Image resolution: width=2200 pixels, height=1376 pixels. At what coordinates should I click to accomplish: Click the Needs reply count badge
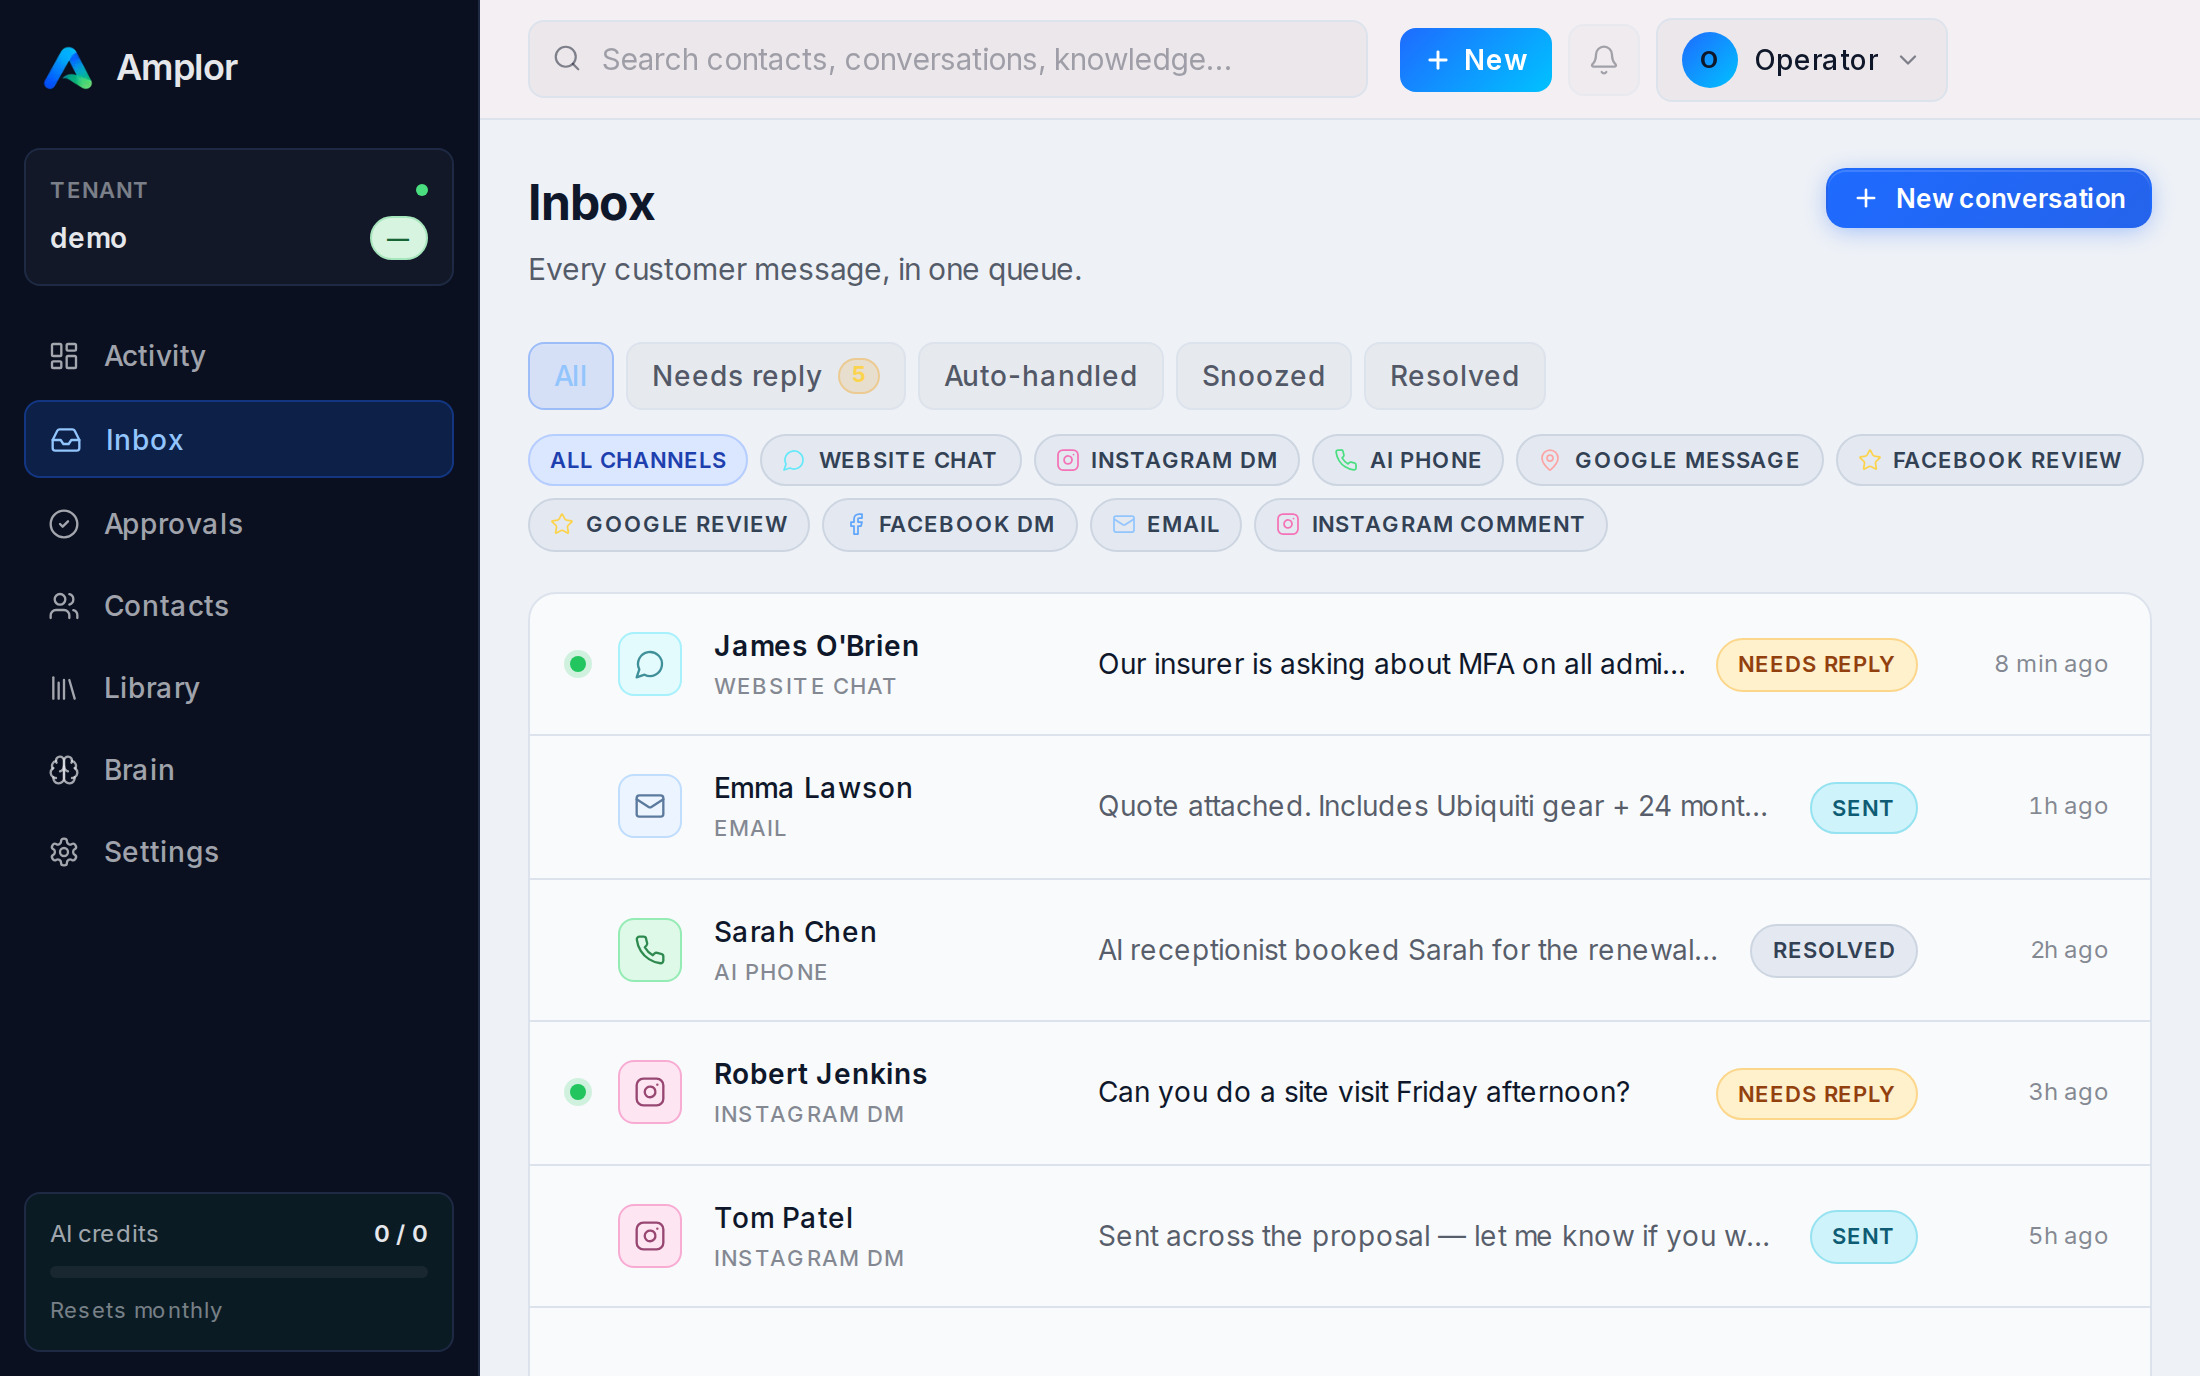(x=858, y=376)
